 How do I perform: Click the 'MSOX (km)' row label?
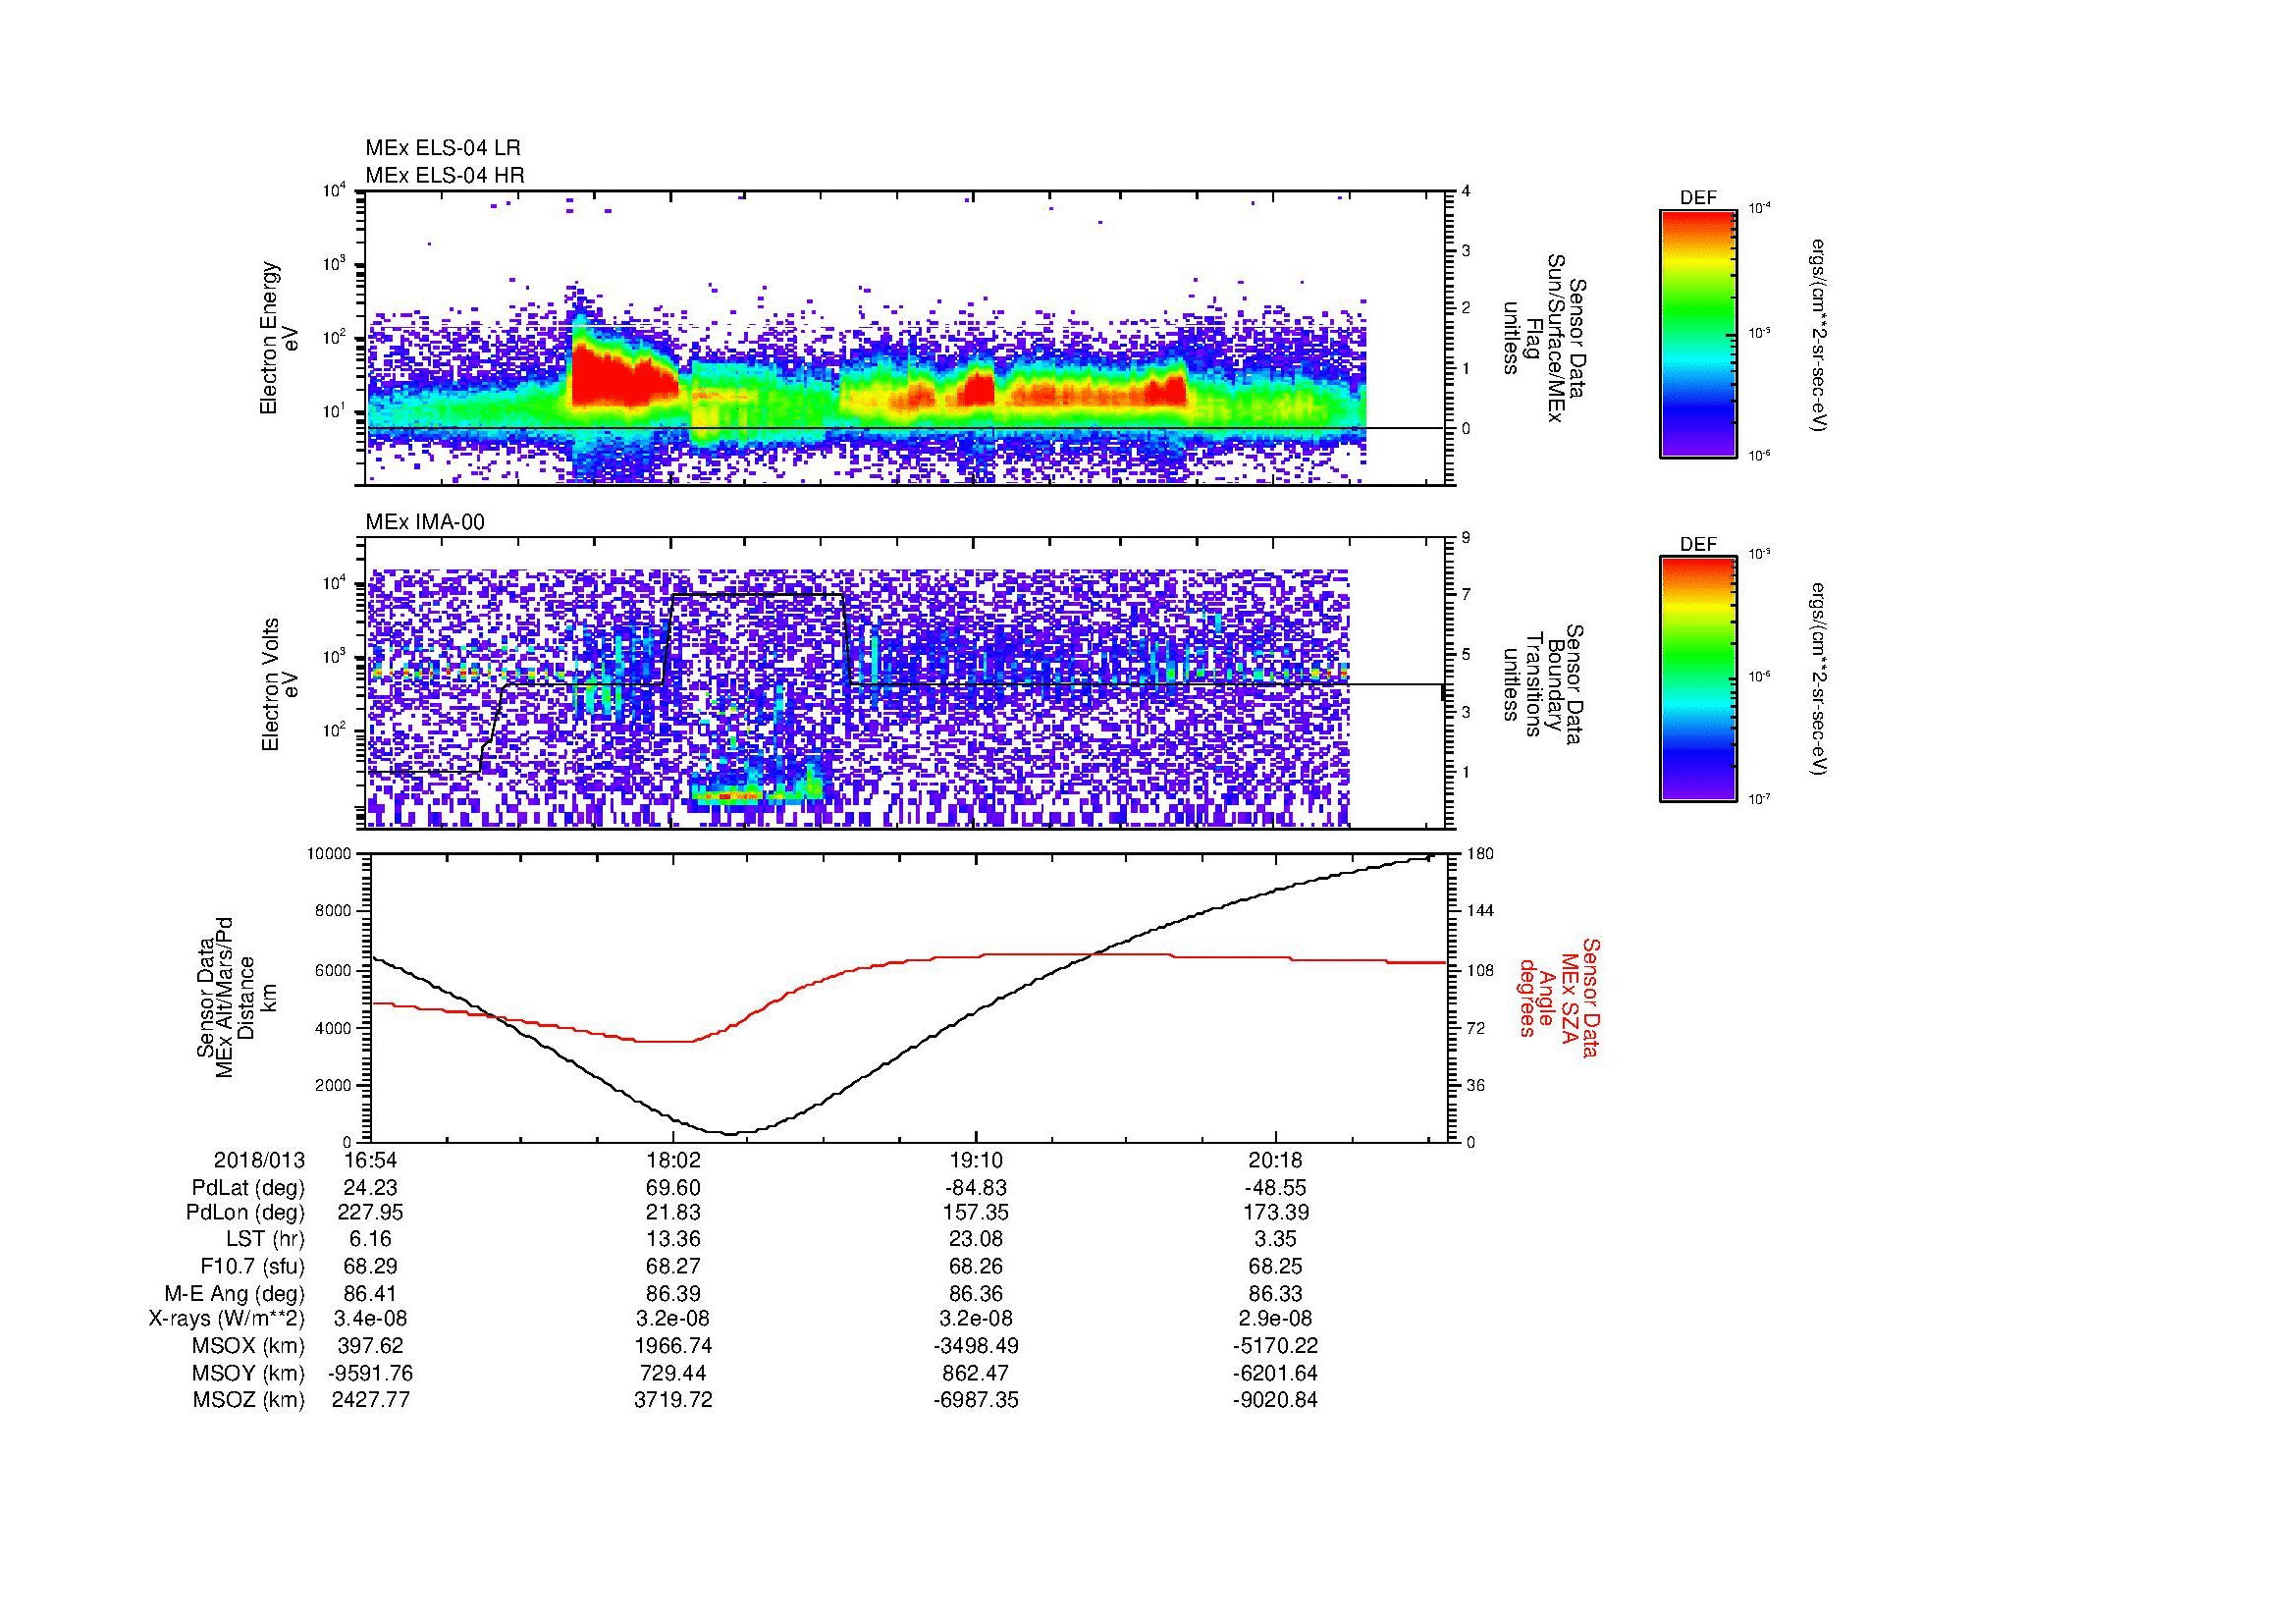(x=248, y=1346)
